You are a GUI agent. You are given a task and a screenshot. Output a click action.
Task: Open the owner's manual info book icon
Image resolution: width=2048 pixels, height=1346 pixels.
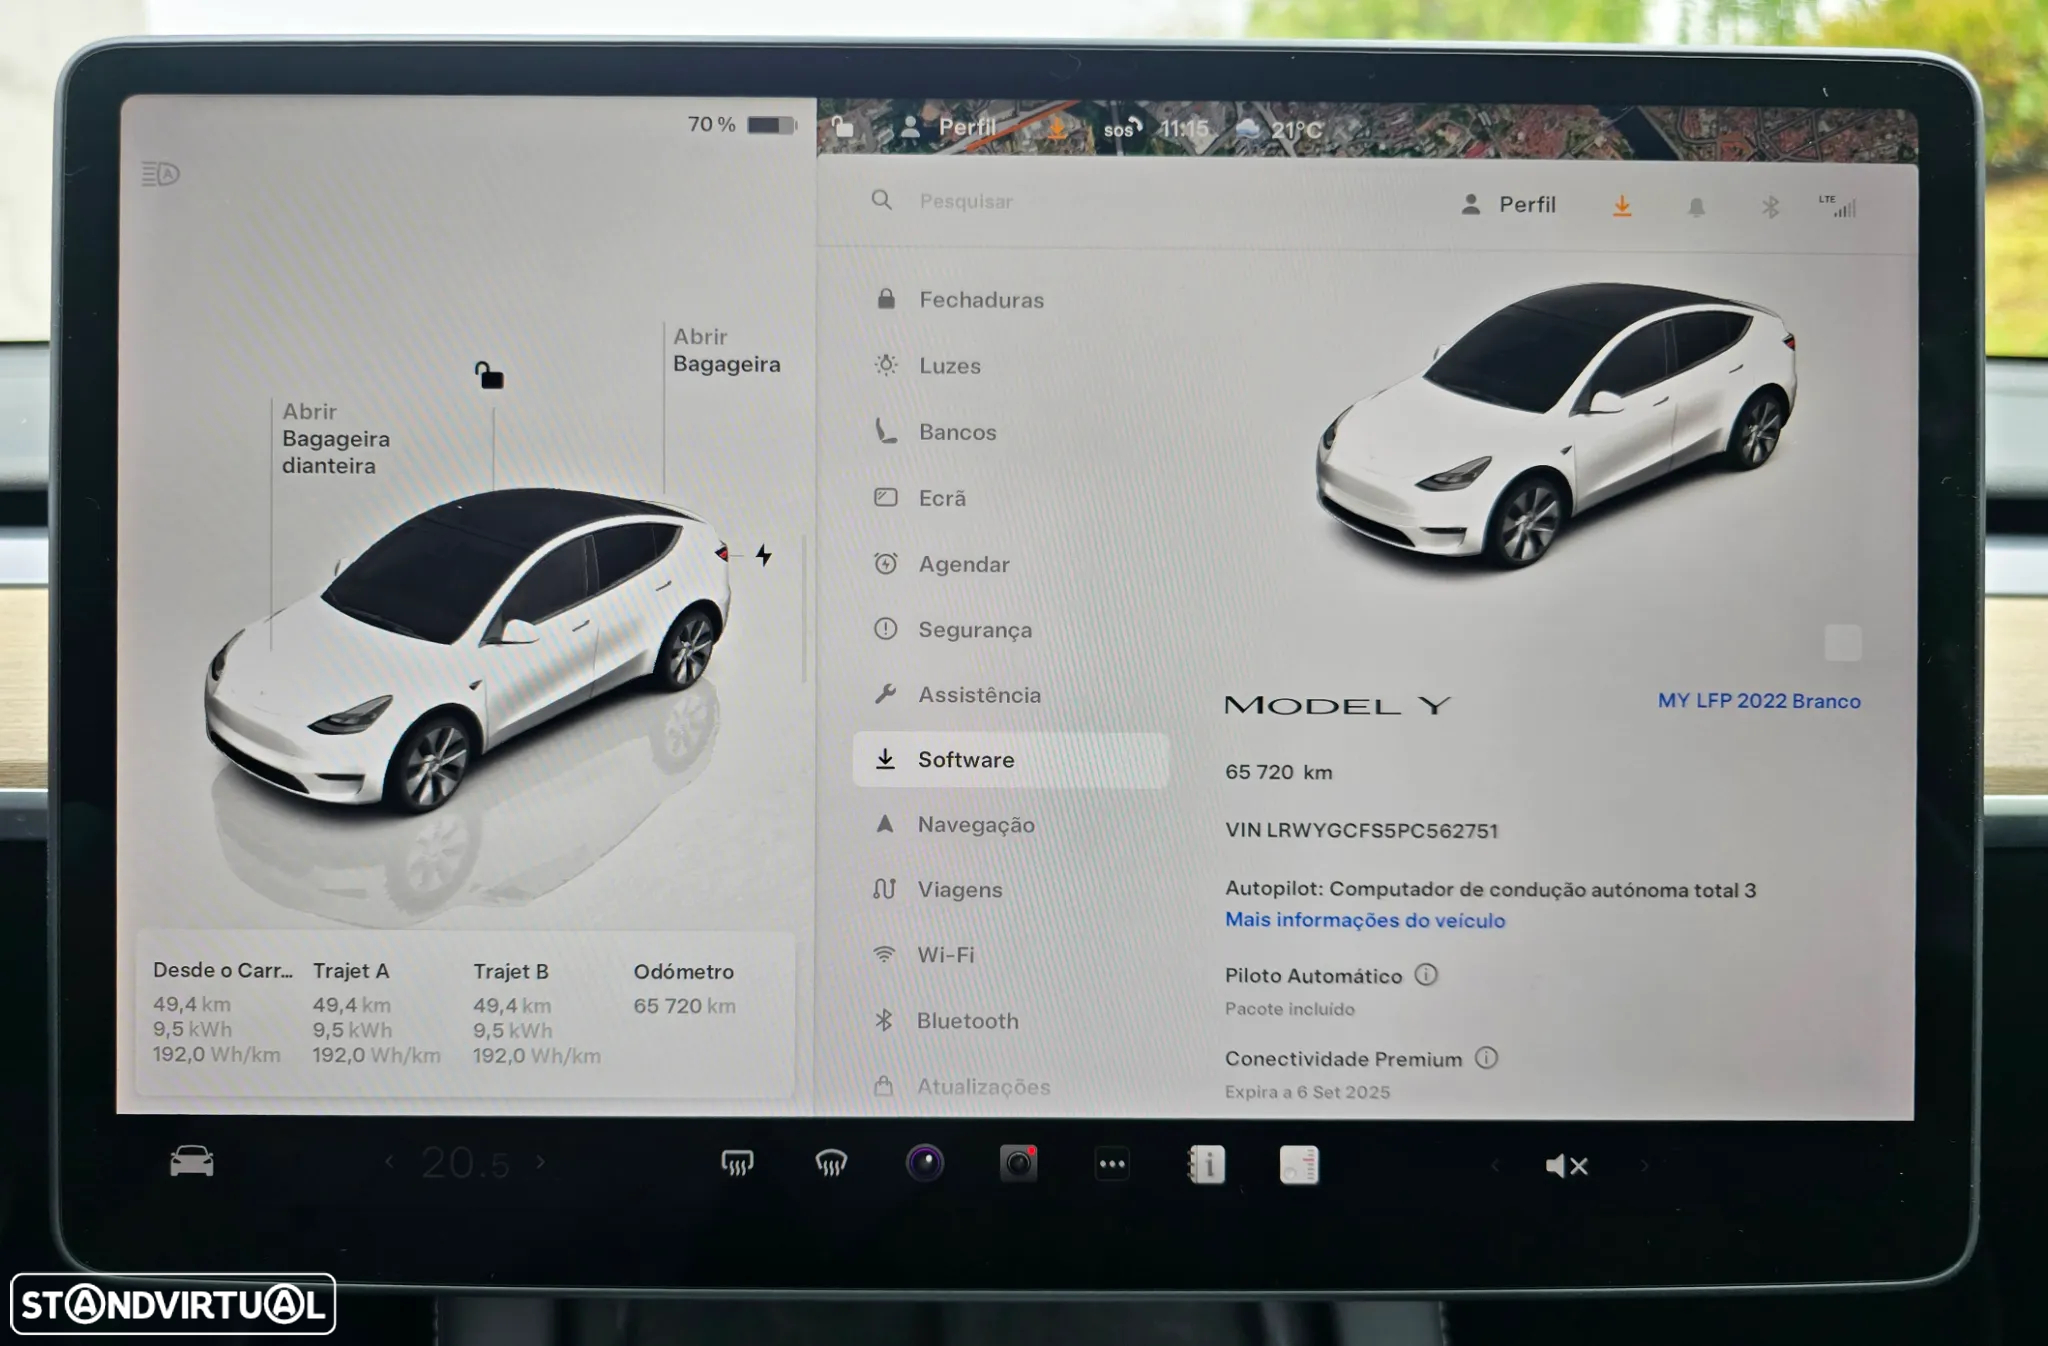pos(1206,1165)
